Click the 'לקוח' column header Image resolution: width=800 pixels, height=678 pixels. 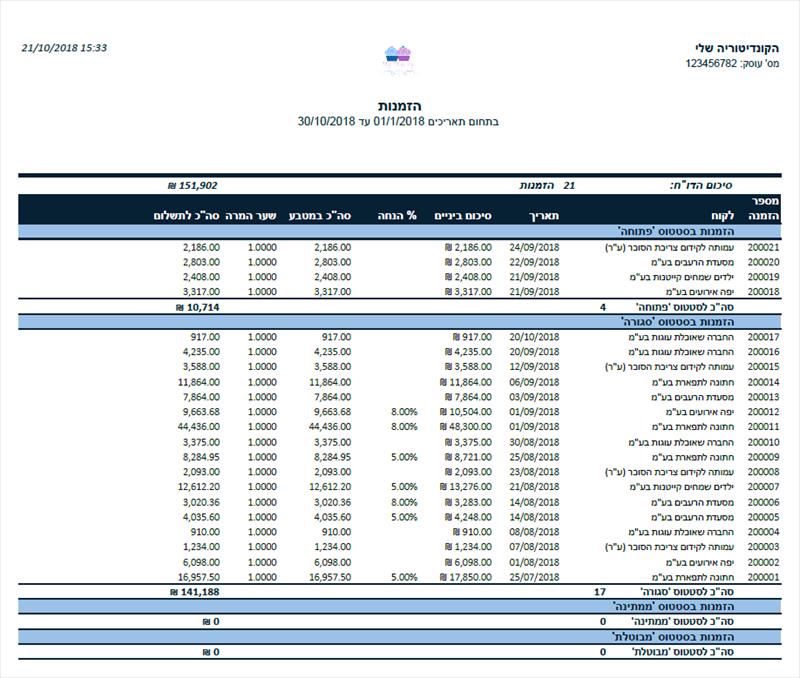pyautogui.click(x=723, y=216)
